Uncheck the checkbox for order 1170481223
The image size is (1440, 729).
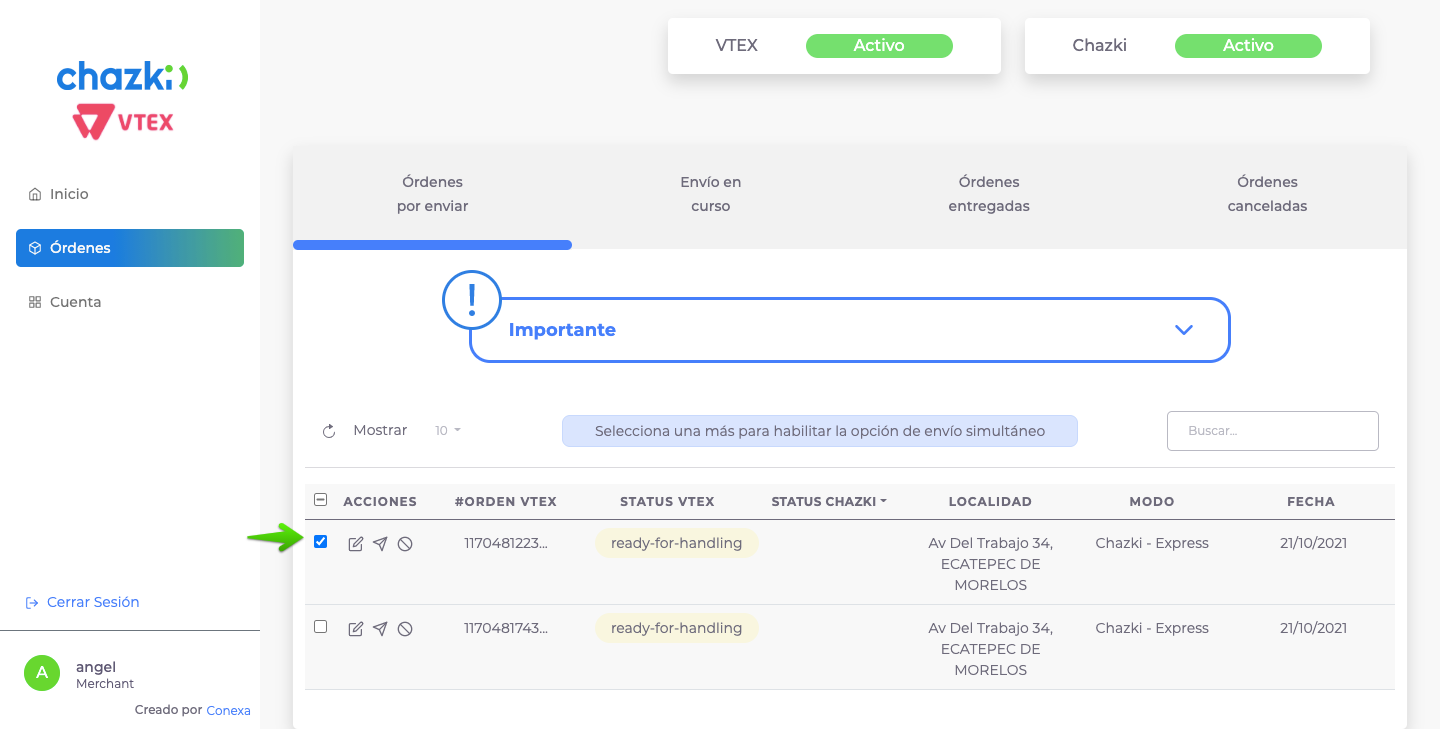[x=320, y=542]
